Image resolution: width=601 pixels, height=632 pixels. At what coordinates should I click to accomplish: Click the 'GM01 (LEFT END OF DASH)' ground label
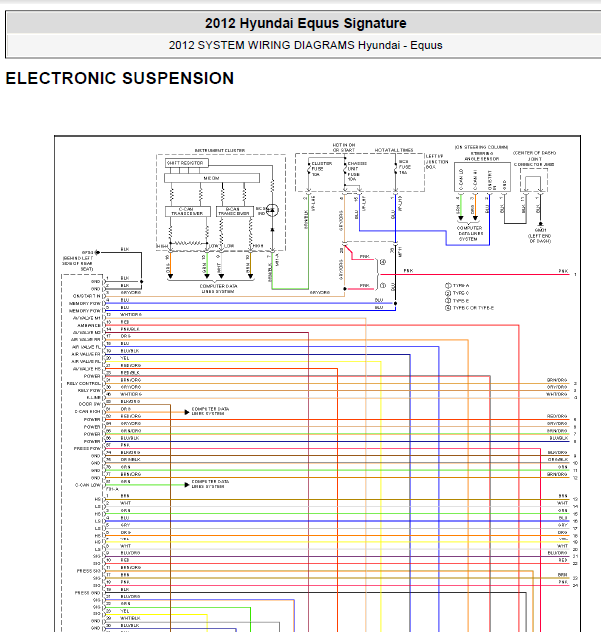click(540, 236)
